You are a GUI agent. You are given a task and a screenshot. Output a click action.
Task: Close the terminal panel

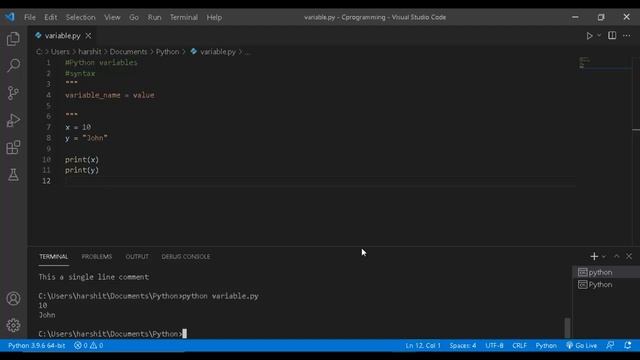(x=629, y=256)
